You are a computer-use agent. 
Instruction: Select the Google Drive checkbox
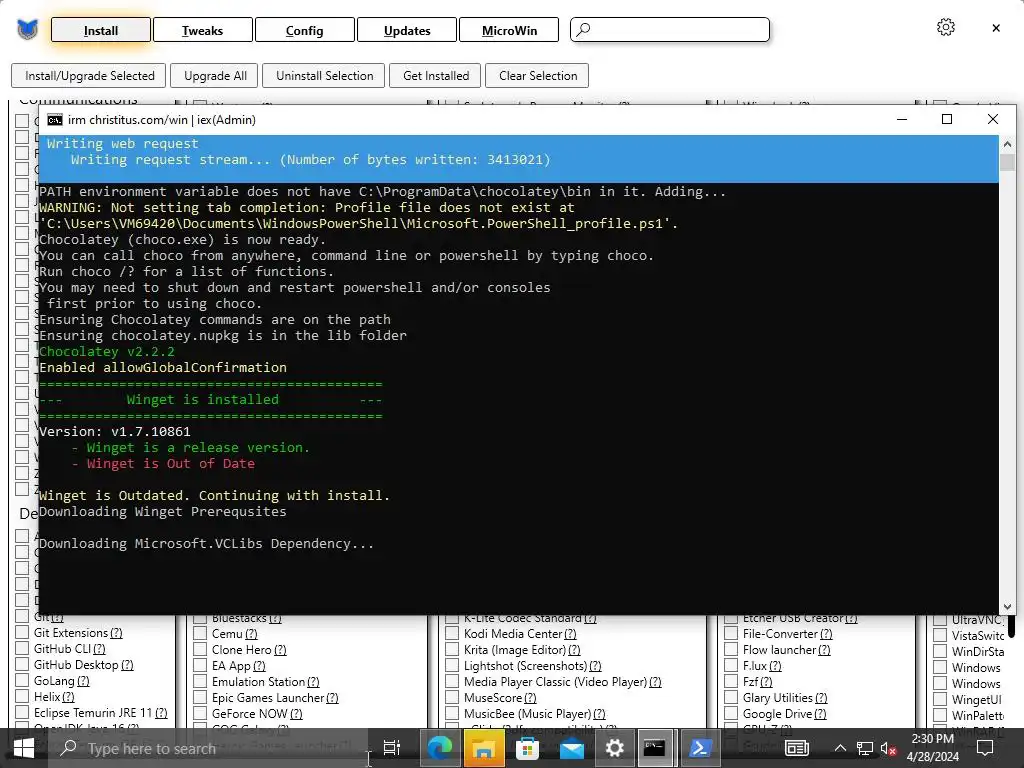(x=731, y=714)
